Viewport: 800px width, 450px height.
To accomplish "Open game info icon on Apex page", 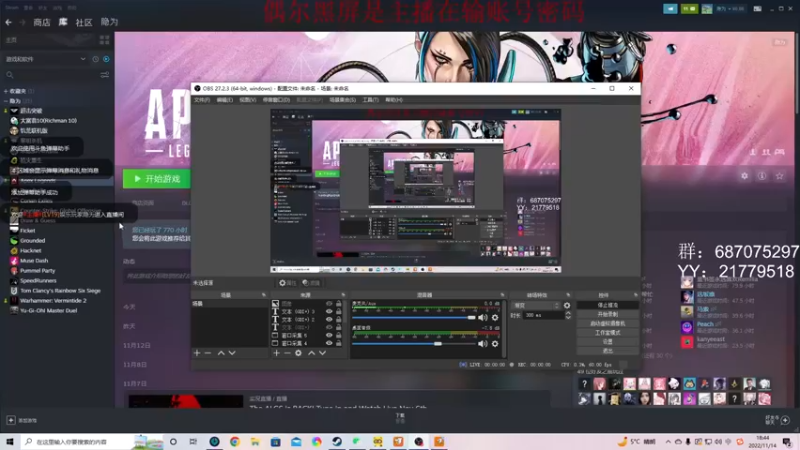I will [762, 176].
